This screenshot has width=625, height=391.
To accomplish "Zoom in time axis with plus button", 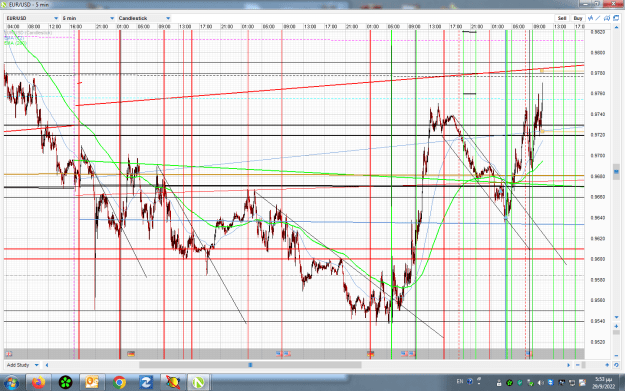I will tap(607, 365).
